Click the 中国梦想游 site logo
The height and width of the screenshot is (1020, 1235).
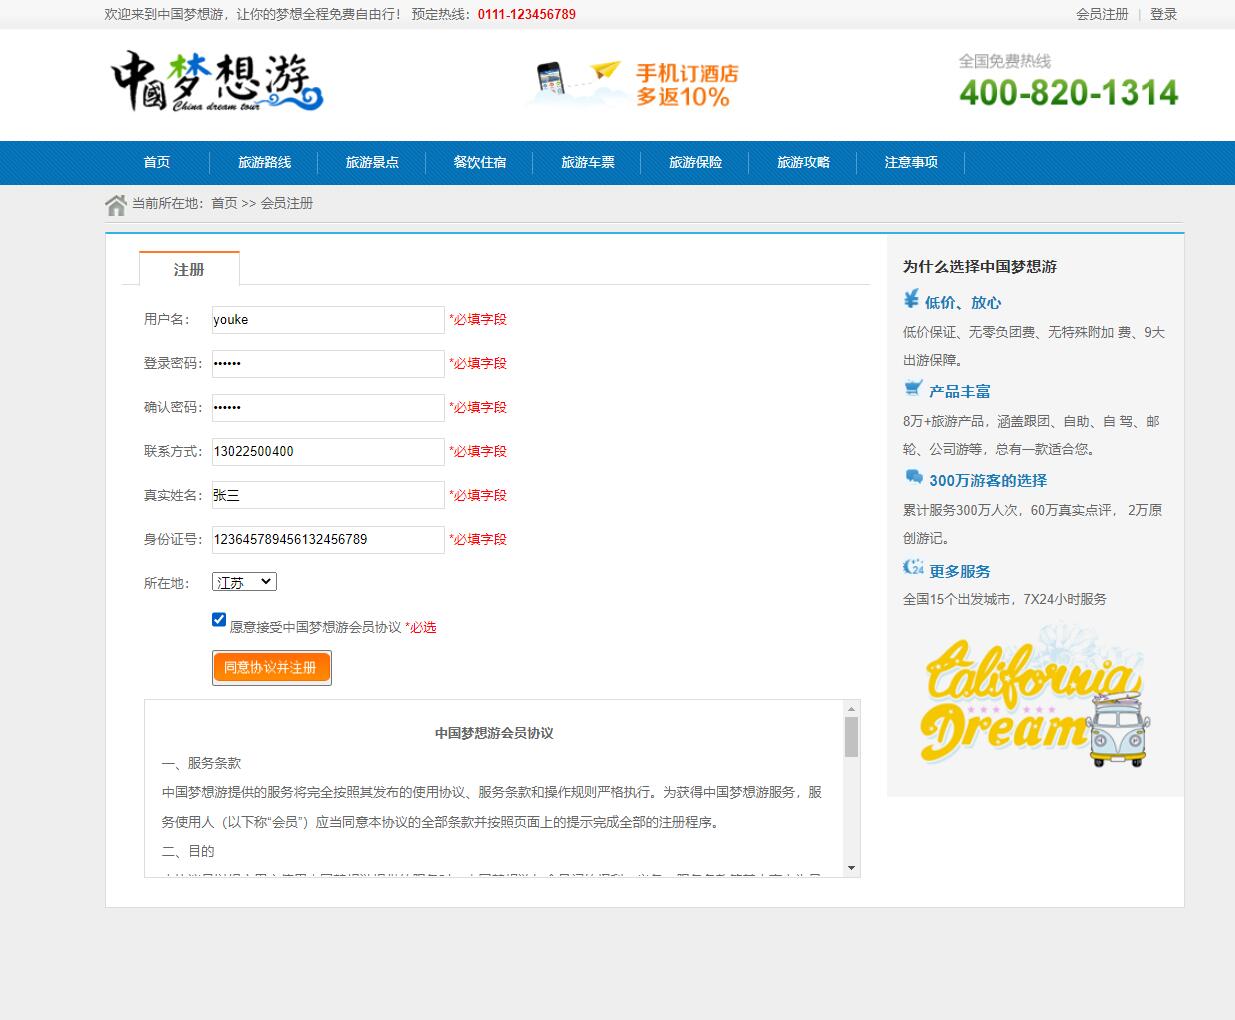coord(217,81)
